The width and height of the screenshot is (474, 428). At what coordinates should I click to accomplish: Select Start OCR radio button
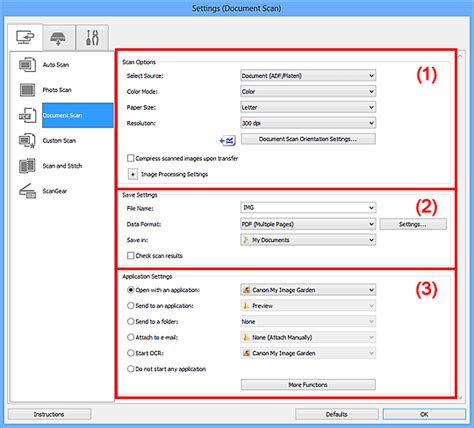(131, 353)
